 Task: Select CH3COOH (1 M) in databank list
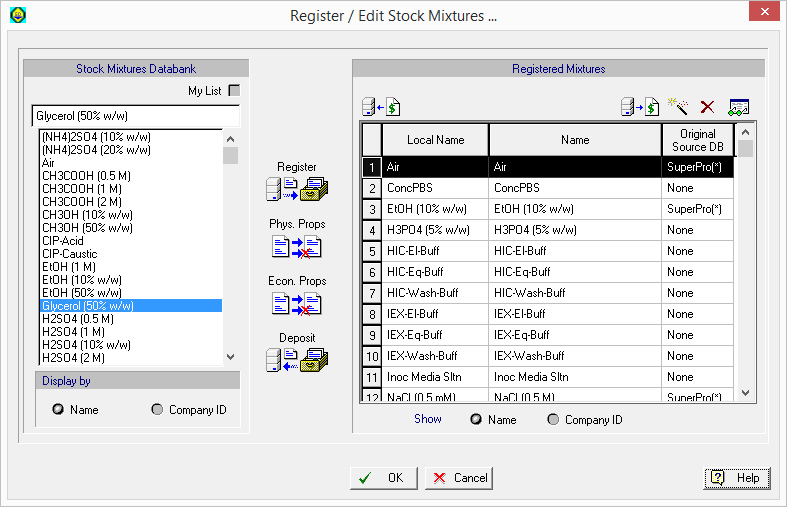click(x=130, y=189)
